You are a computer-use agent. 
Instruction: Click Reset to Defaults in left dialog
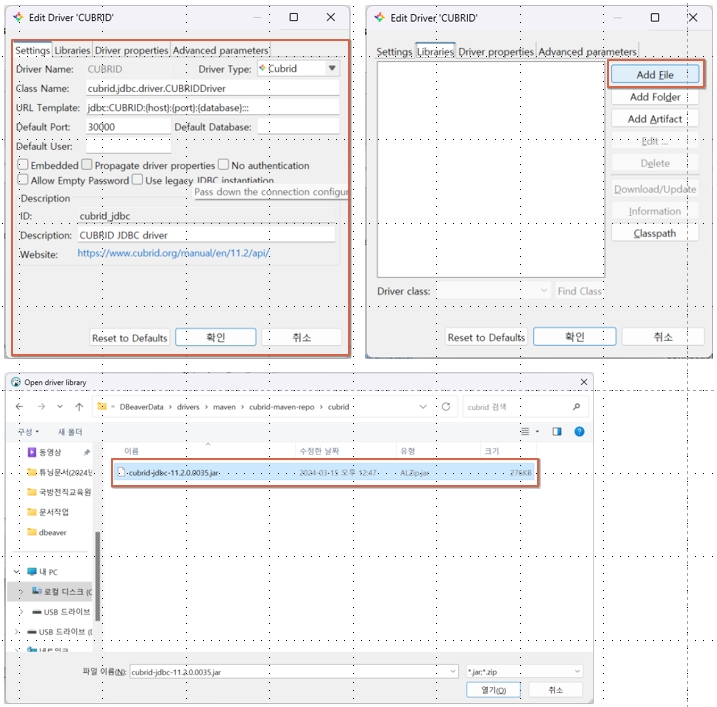click(129, 337)
